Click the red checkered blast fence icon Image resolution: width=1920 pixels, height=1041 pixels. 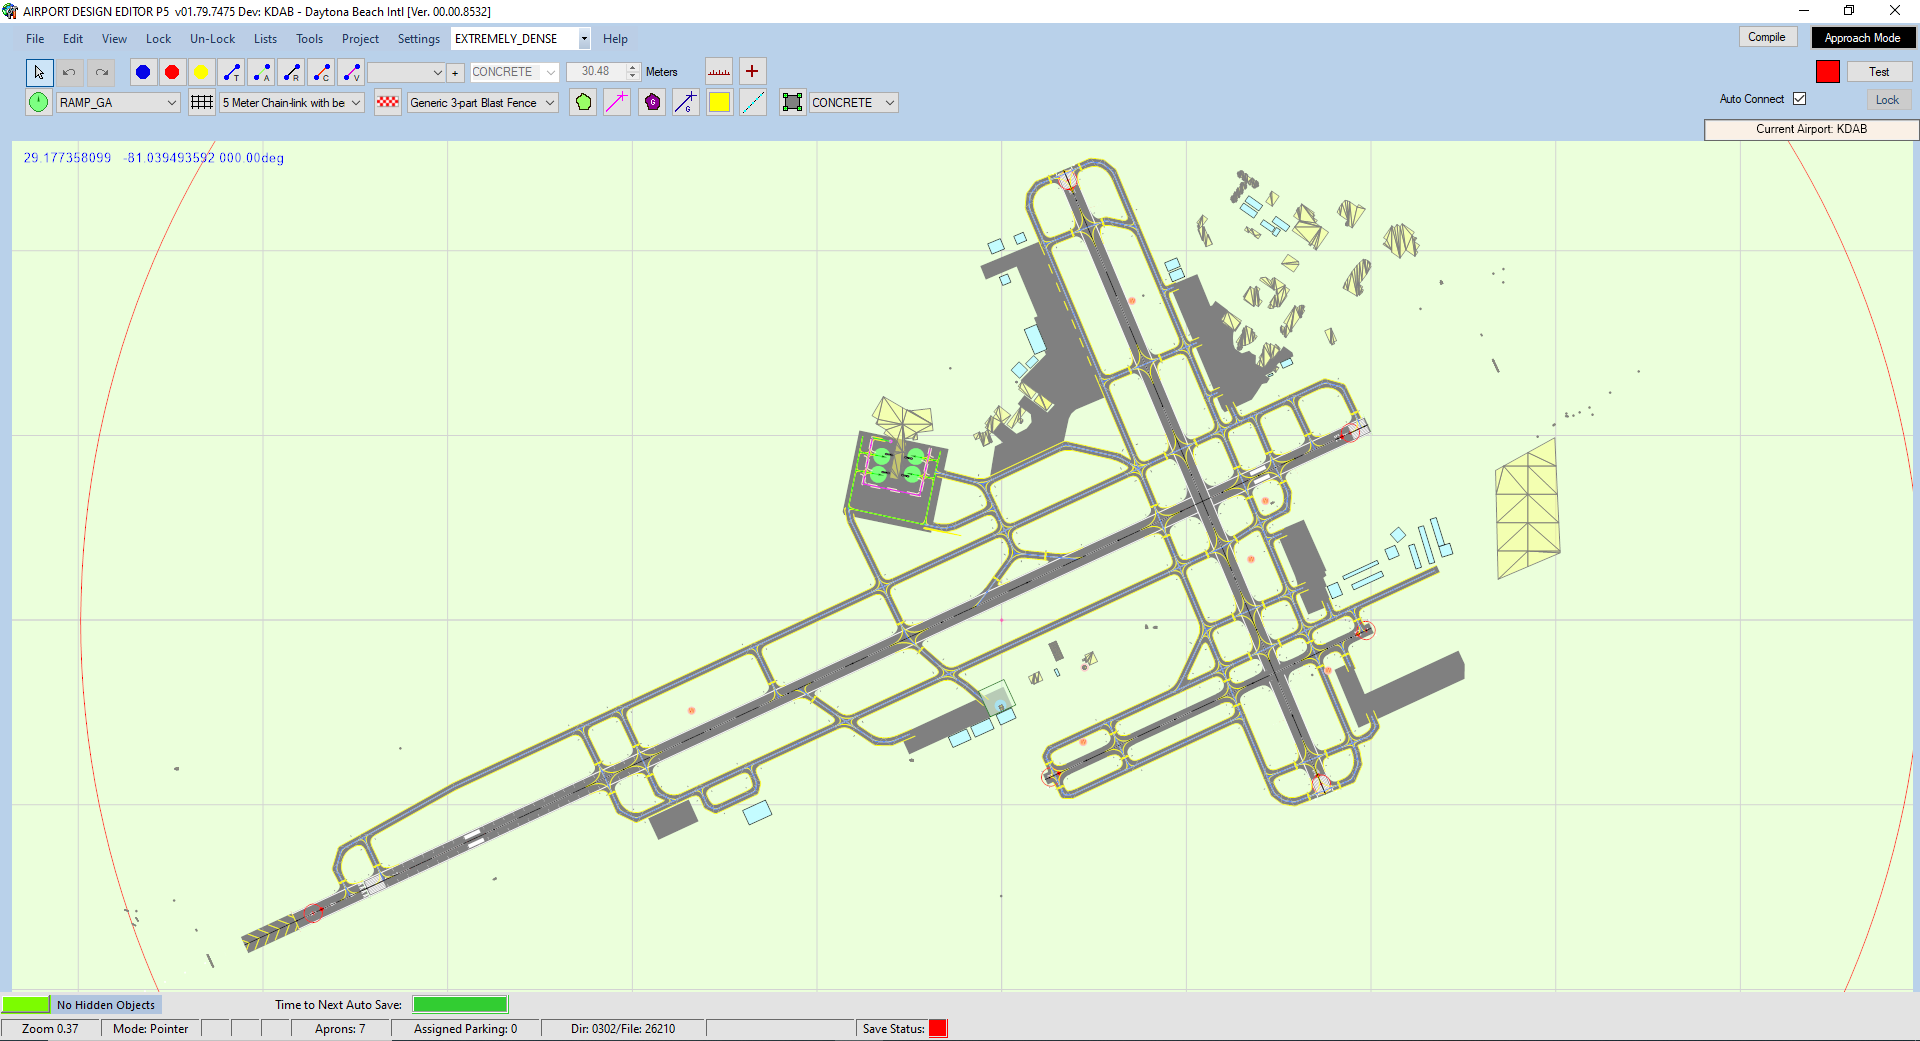(x=388, y=102)
